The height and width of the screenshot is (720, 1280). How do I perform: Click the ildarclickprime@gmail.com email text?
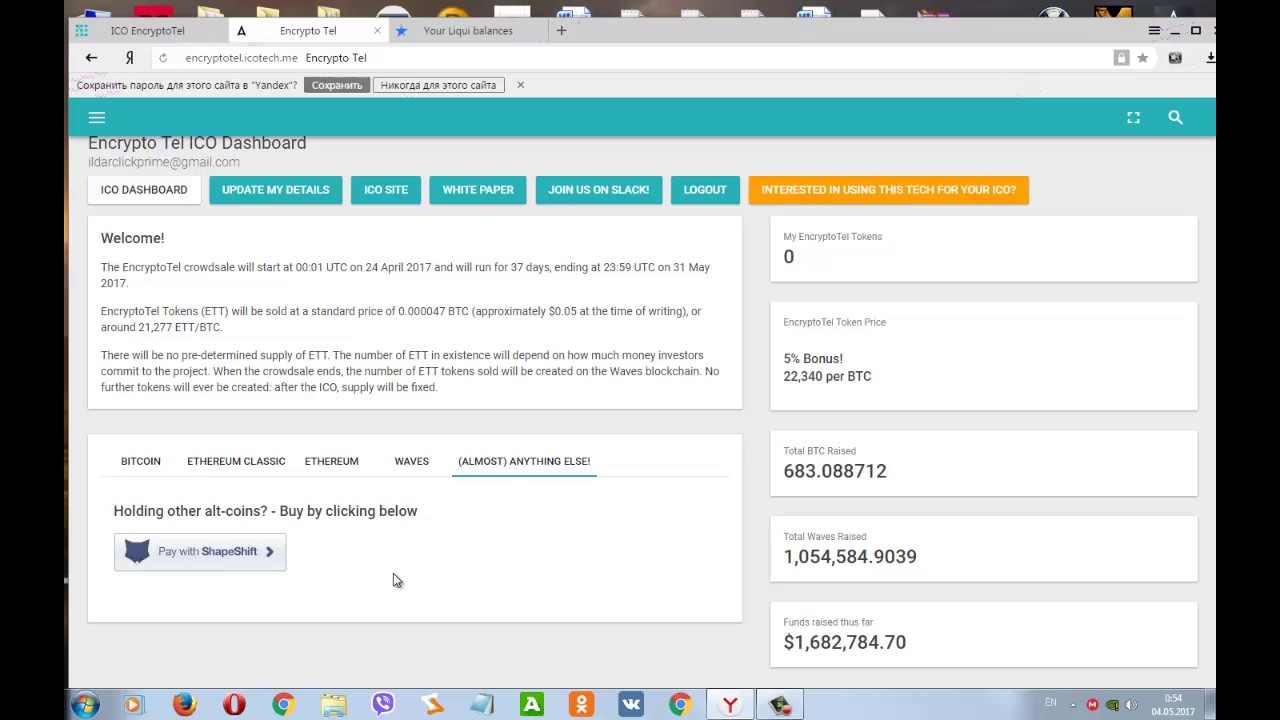point(164,162)
